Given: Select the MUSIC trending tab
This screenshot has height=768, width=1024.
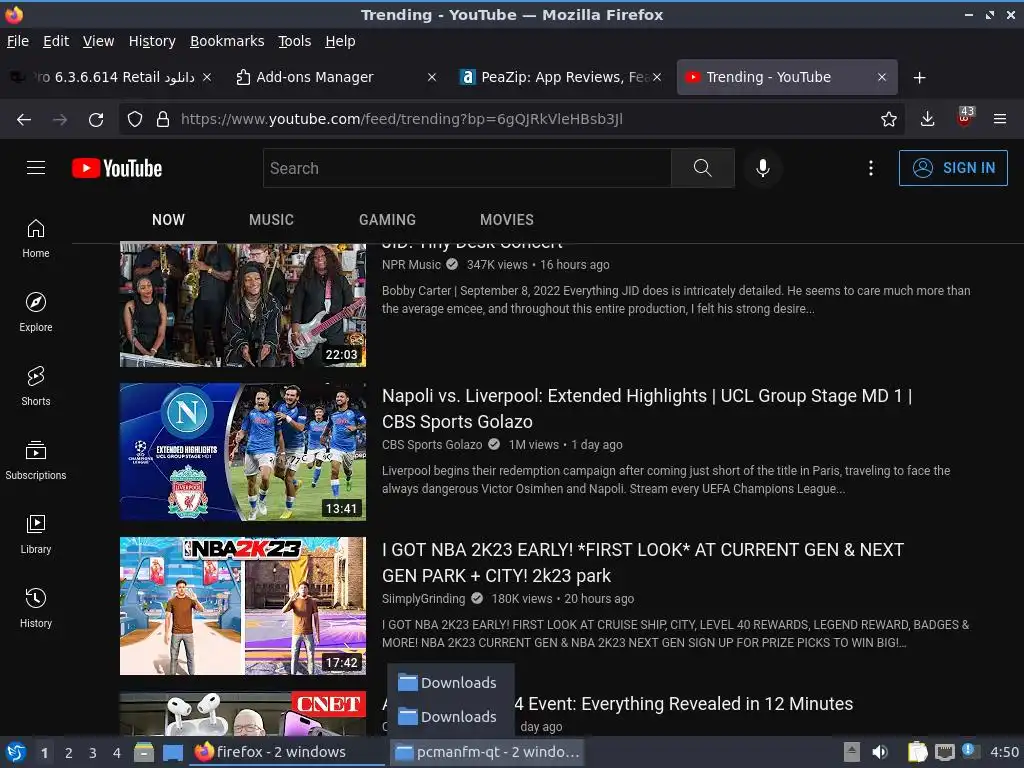Looking at the screenshot, I should [x=271, y=220].
